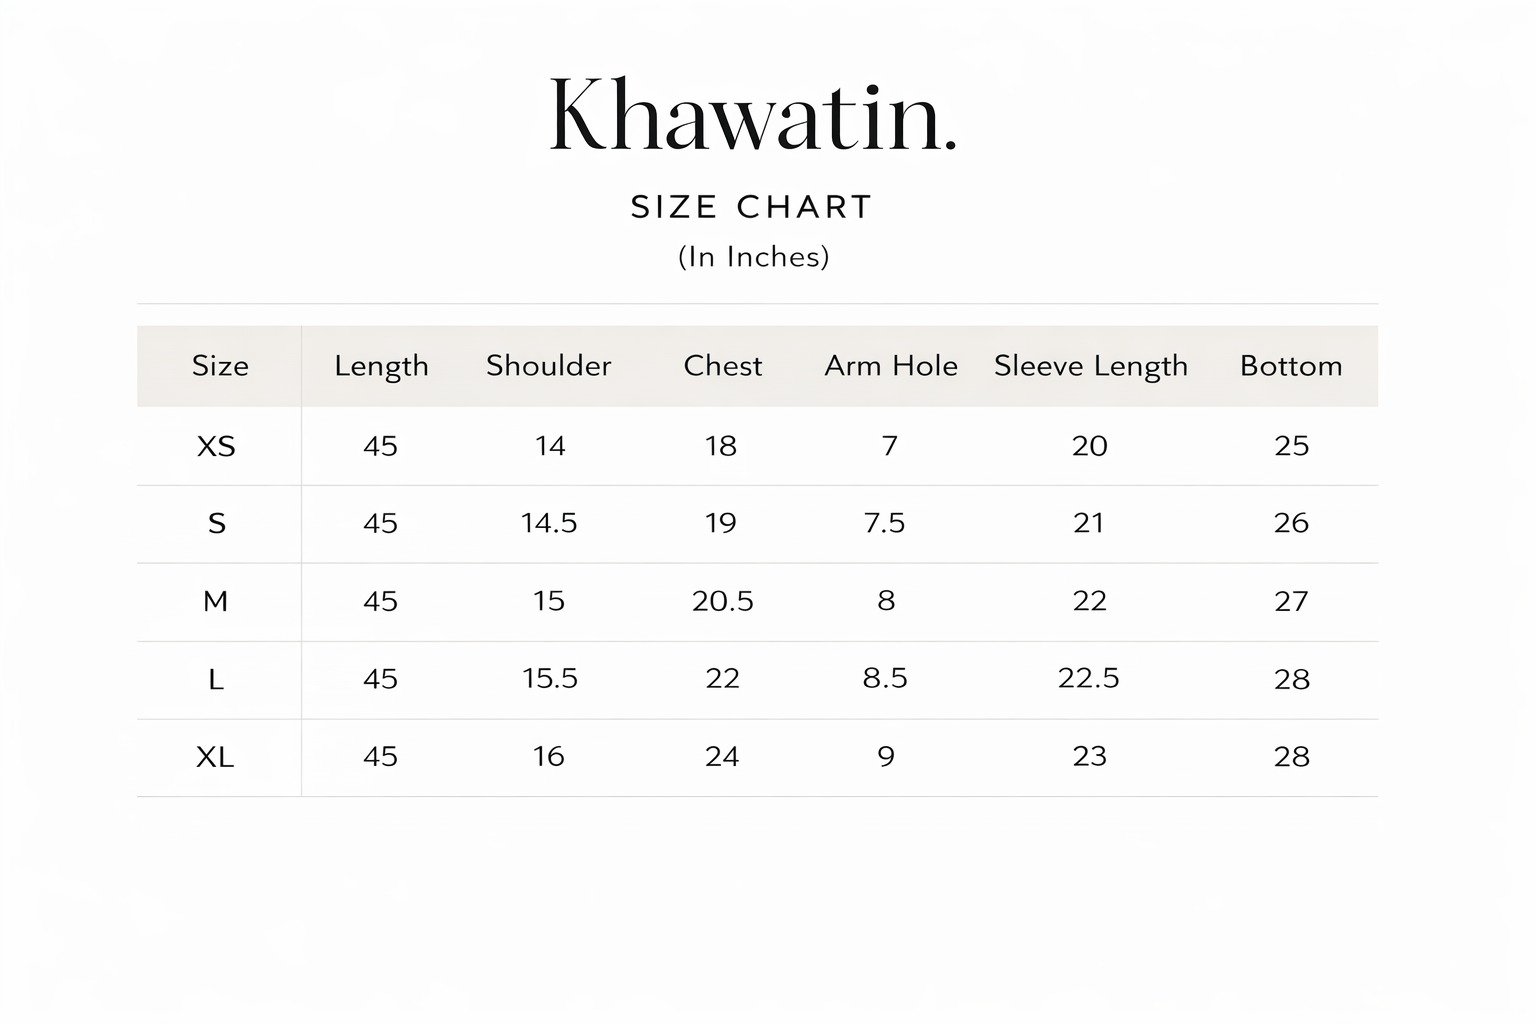Select the L size row label
The height and width of the screenshot is (1024, 1536).
[216, 679]
